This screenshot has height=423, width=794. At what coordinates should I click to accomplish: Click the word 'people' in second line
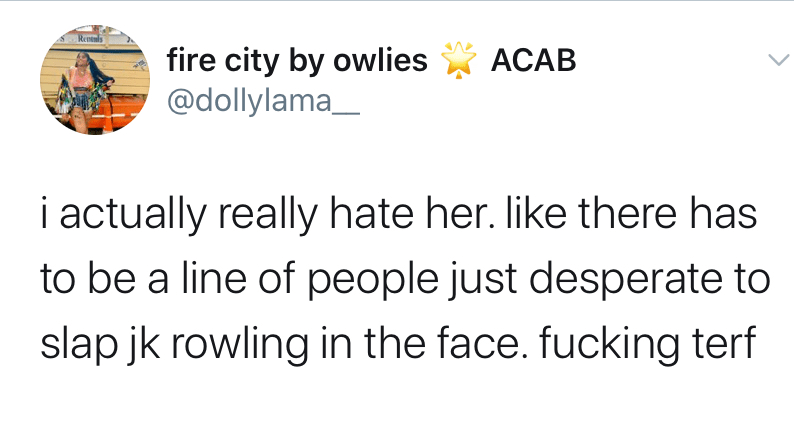point(373,279)
